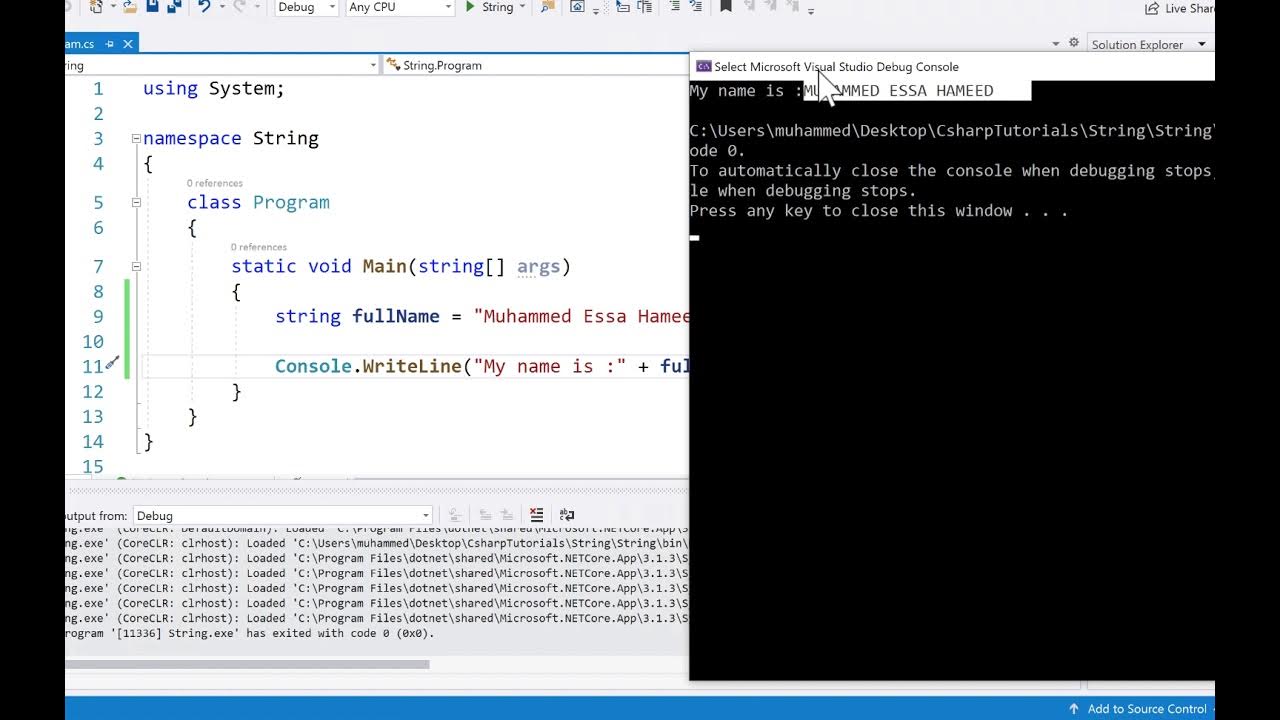
Task: Open the Solution Explorer tab
Action: coord(1137,44)
